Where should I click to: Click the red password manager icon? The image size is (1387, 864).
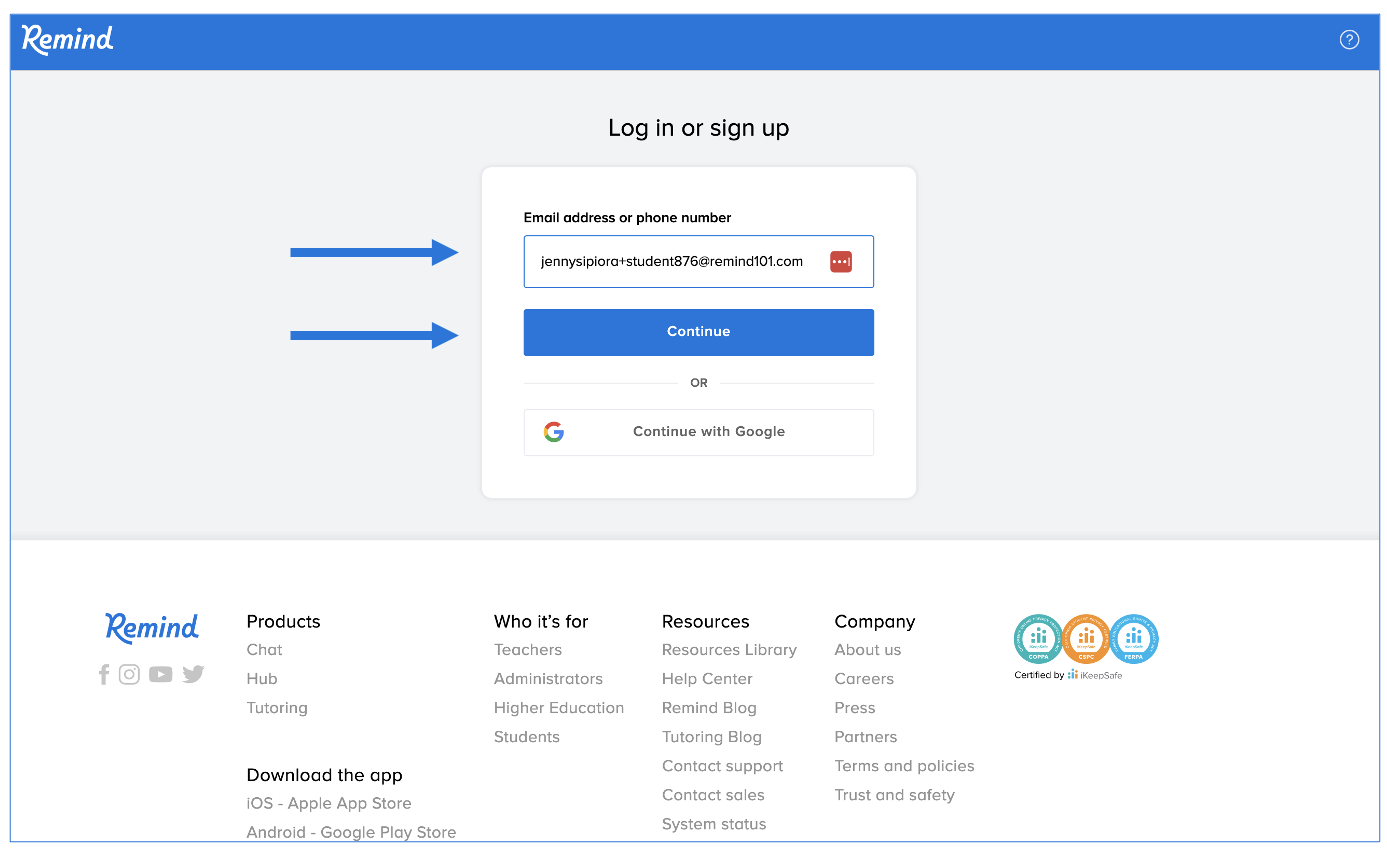point(840,262)
